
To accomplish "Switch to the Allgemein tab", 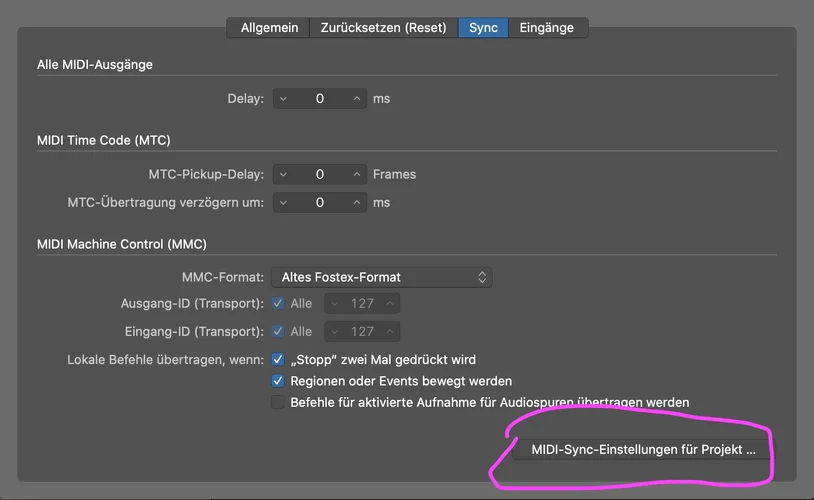I will point(269,28).
